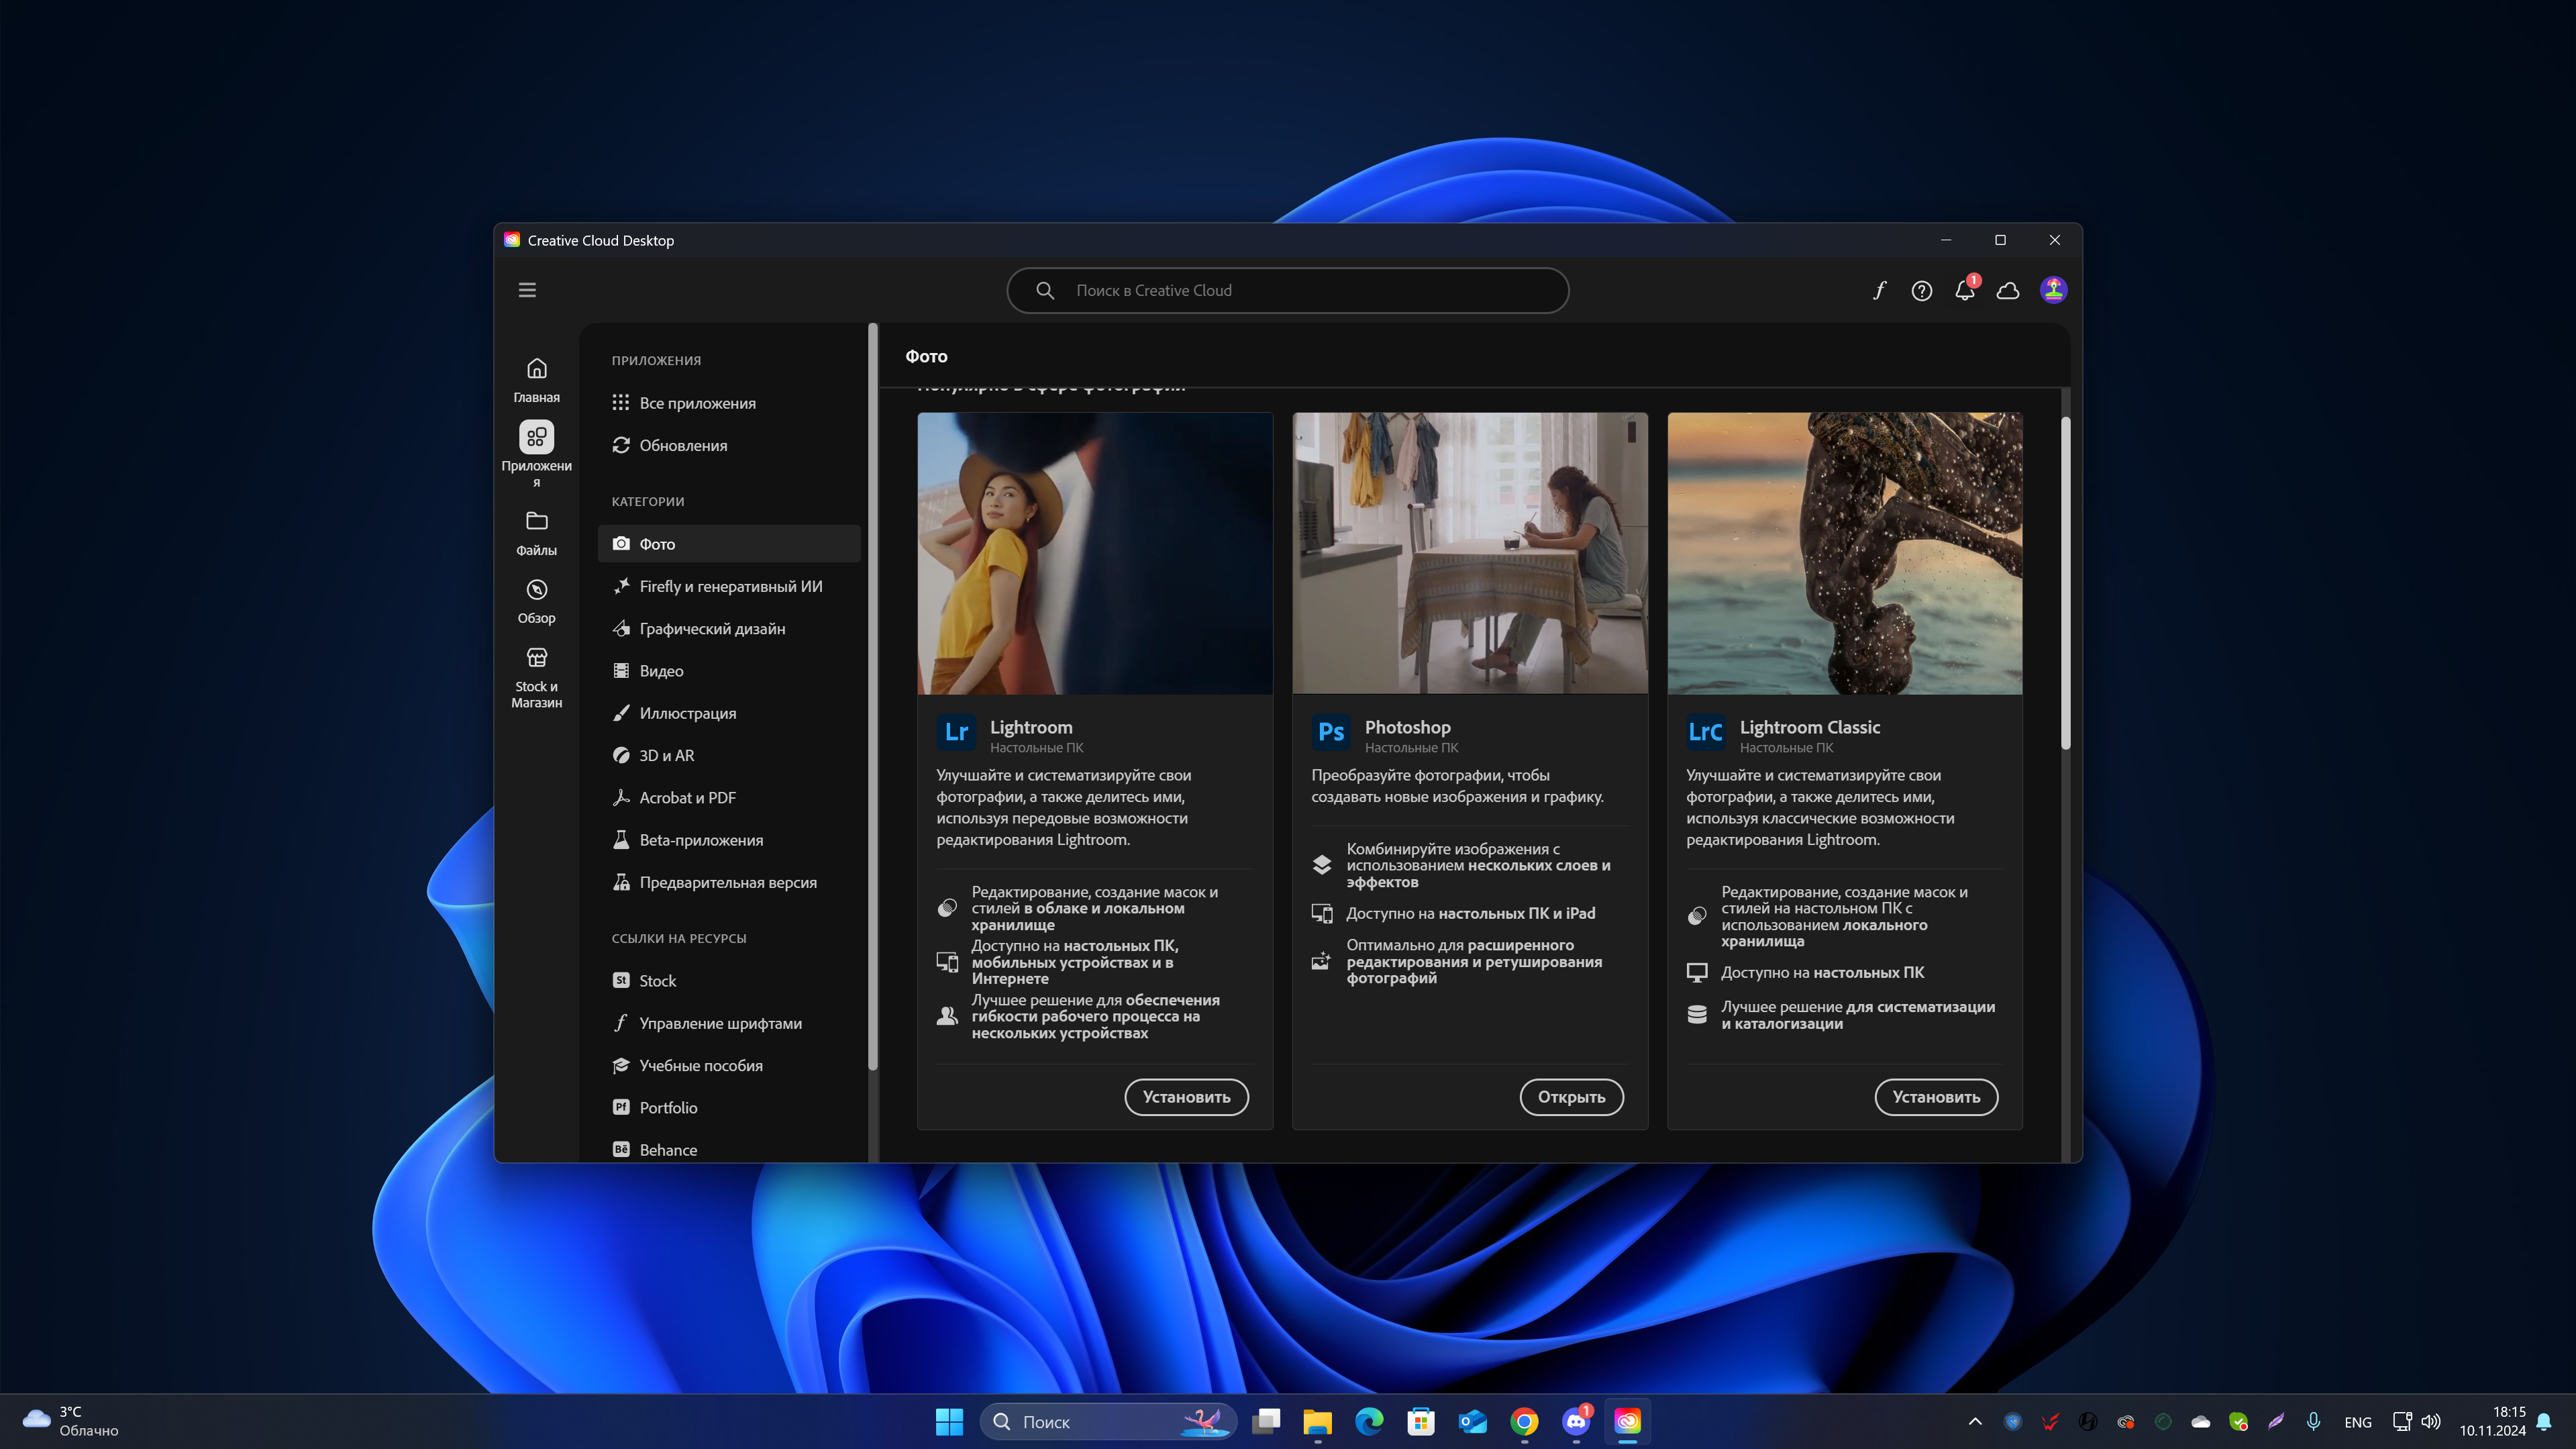The image size is (2576, 1449).
Task: Select the 3D и AR category
Action: [729, 755]
